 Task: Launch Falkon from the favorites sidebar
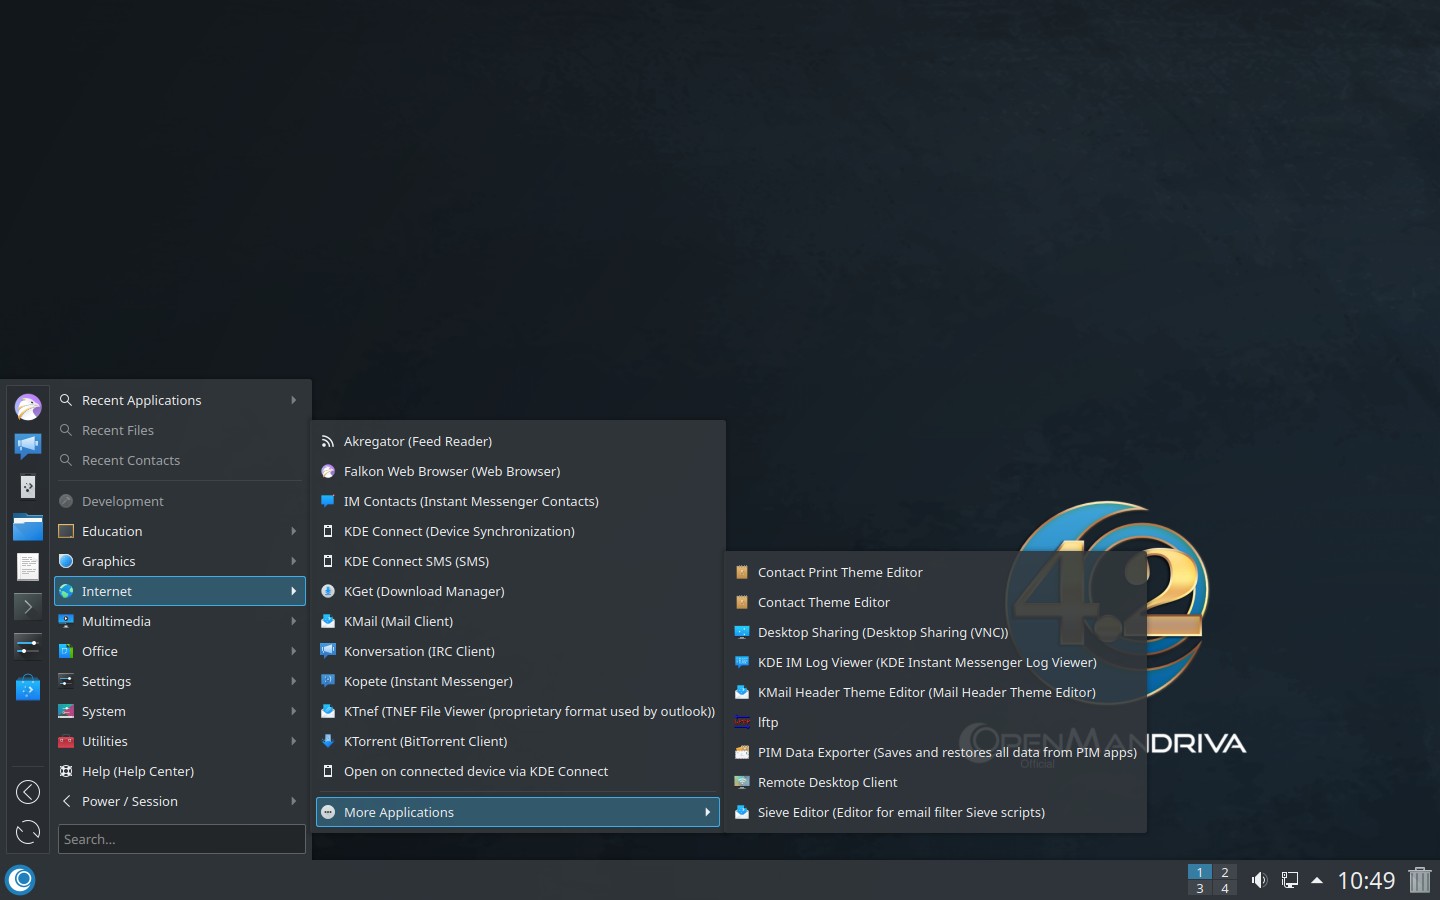click(x=28, y=407)
